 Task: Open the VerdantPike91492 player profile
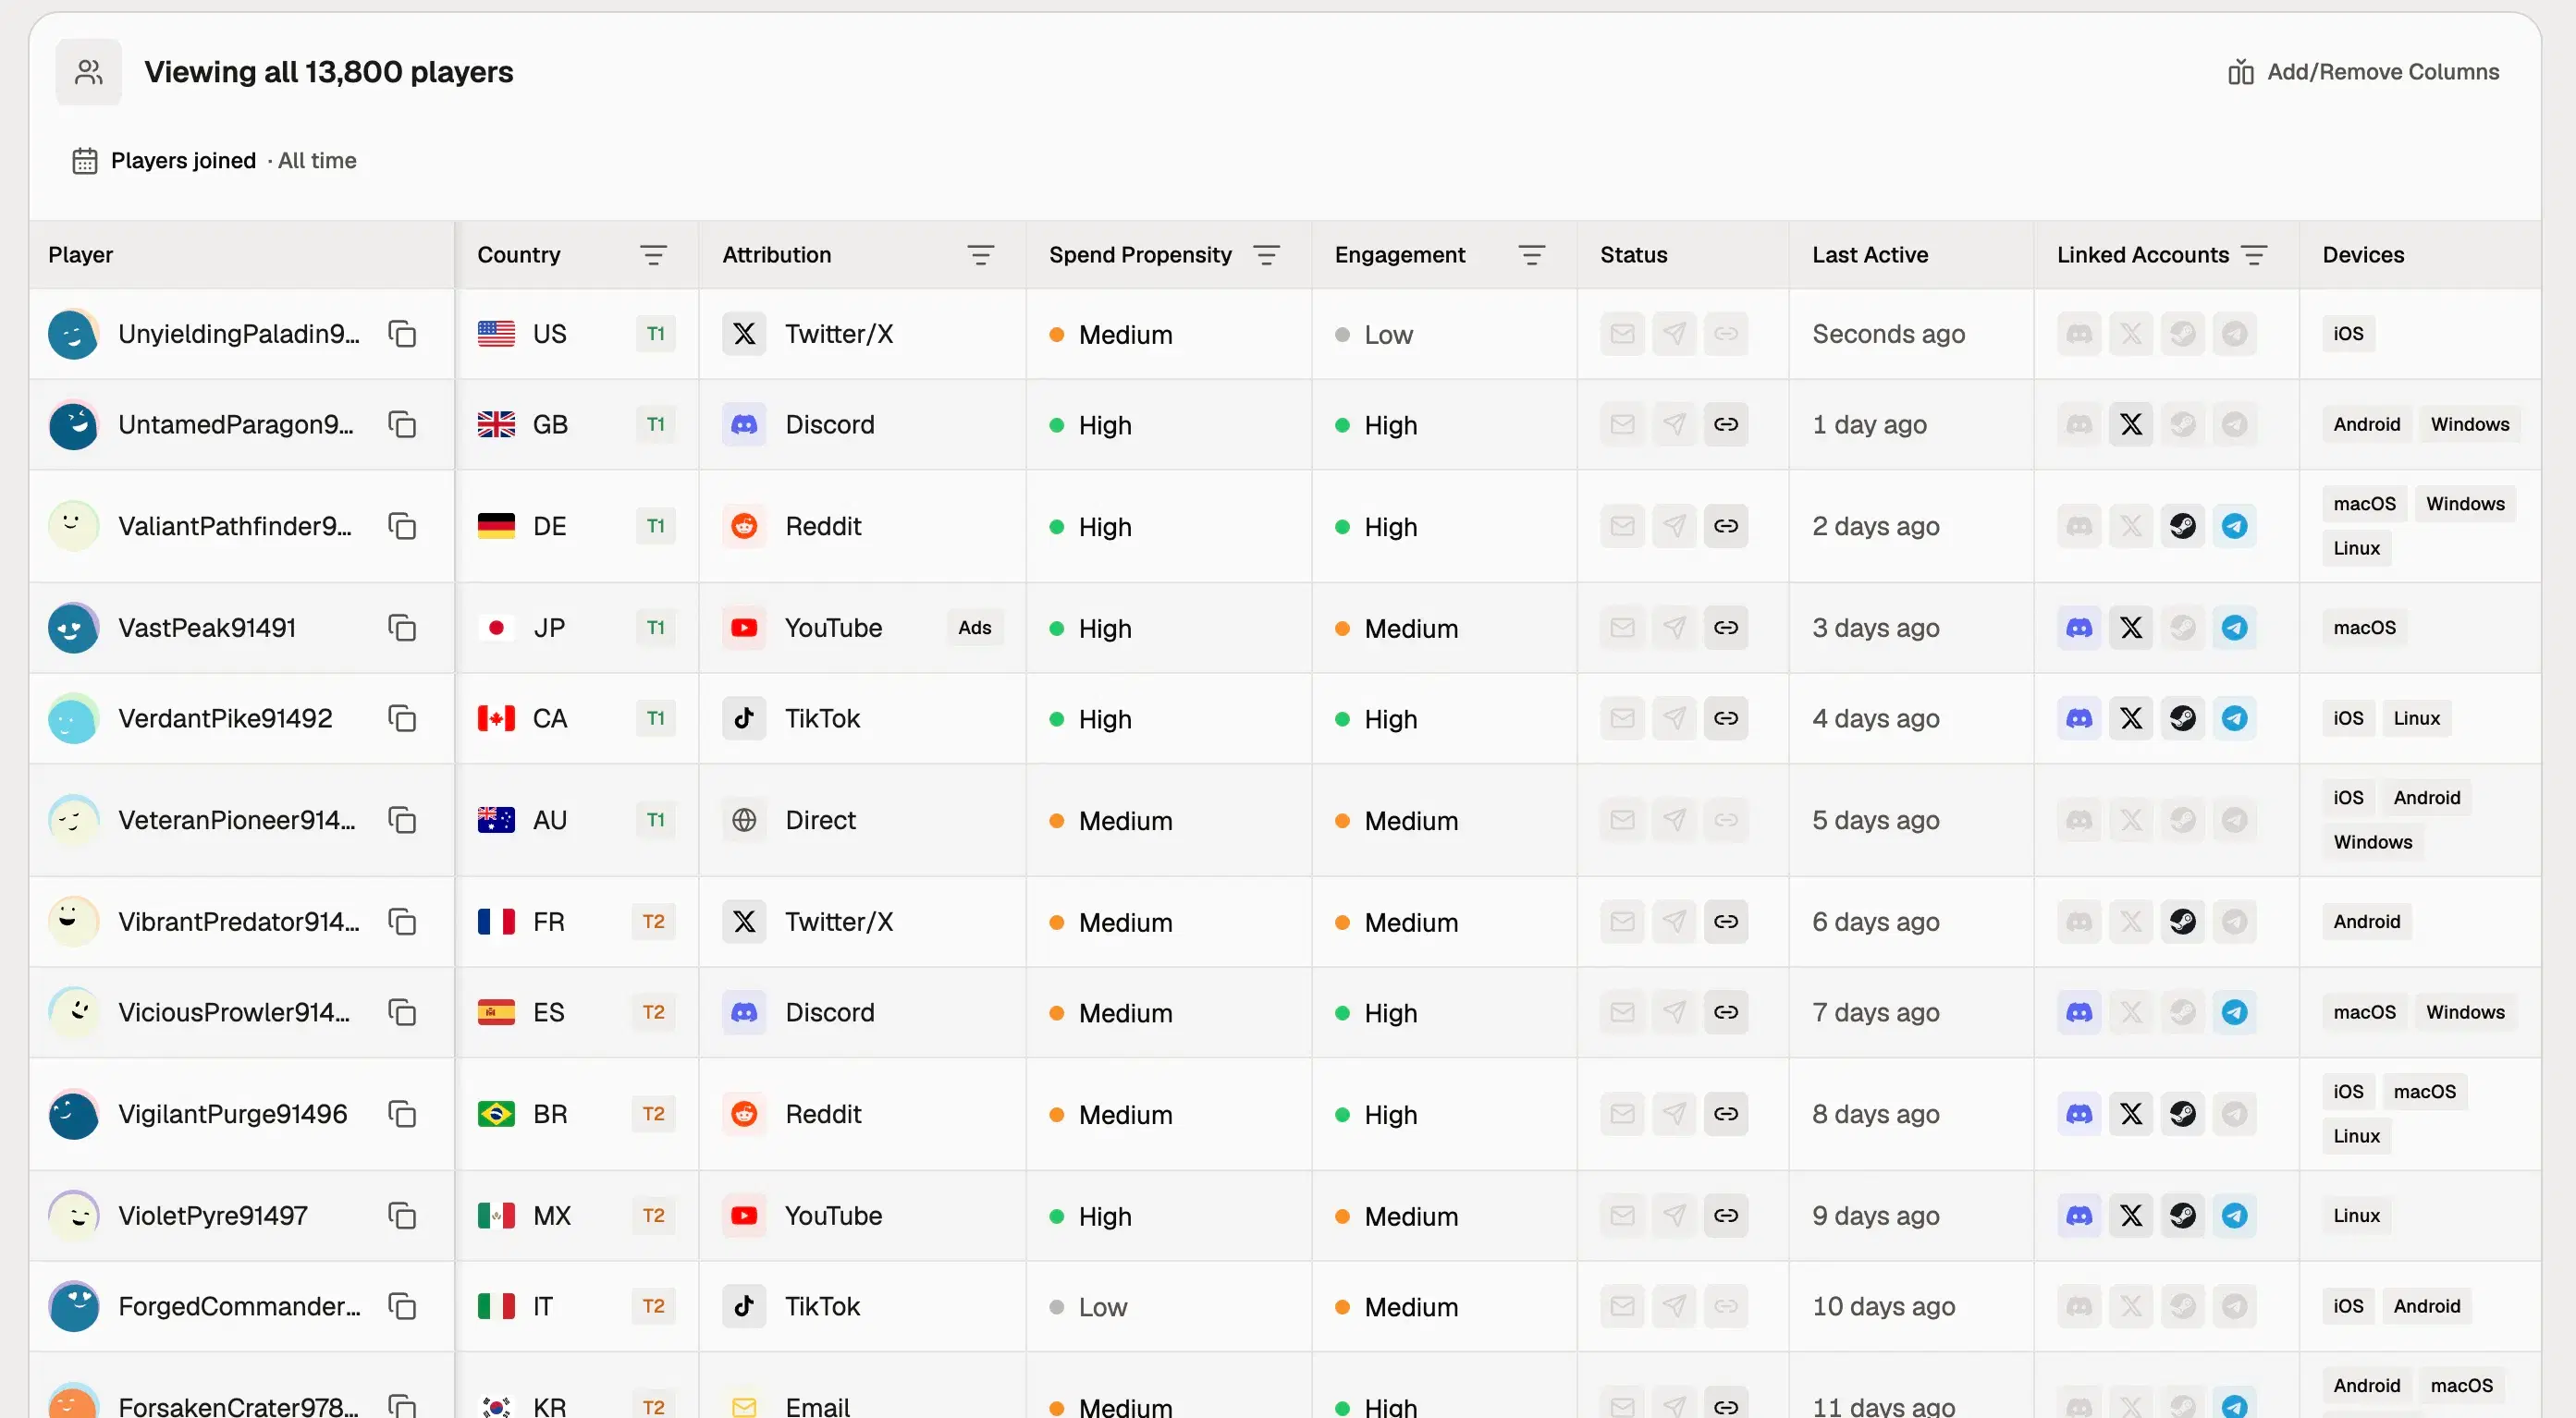(x=225, y=718)
